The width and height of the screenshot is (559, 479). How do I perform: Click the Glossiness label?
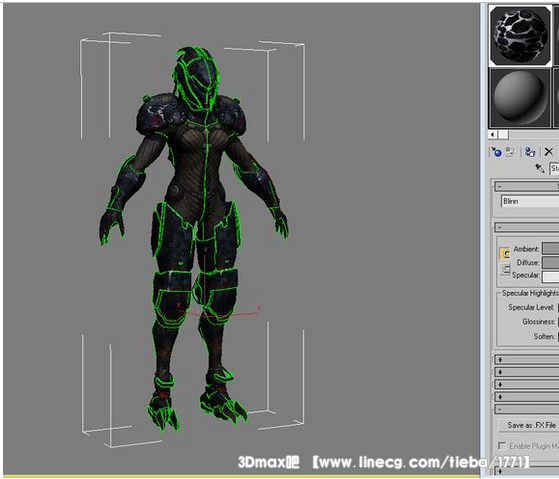538,322
